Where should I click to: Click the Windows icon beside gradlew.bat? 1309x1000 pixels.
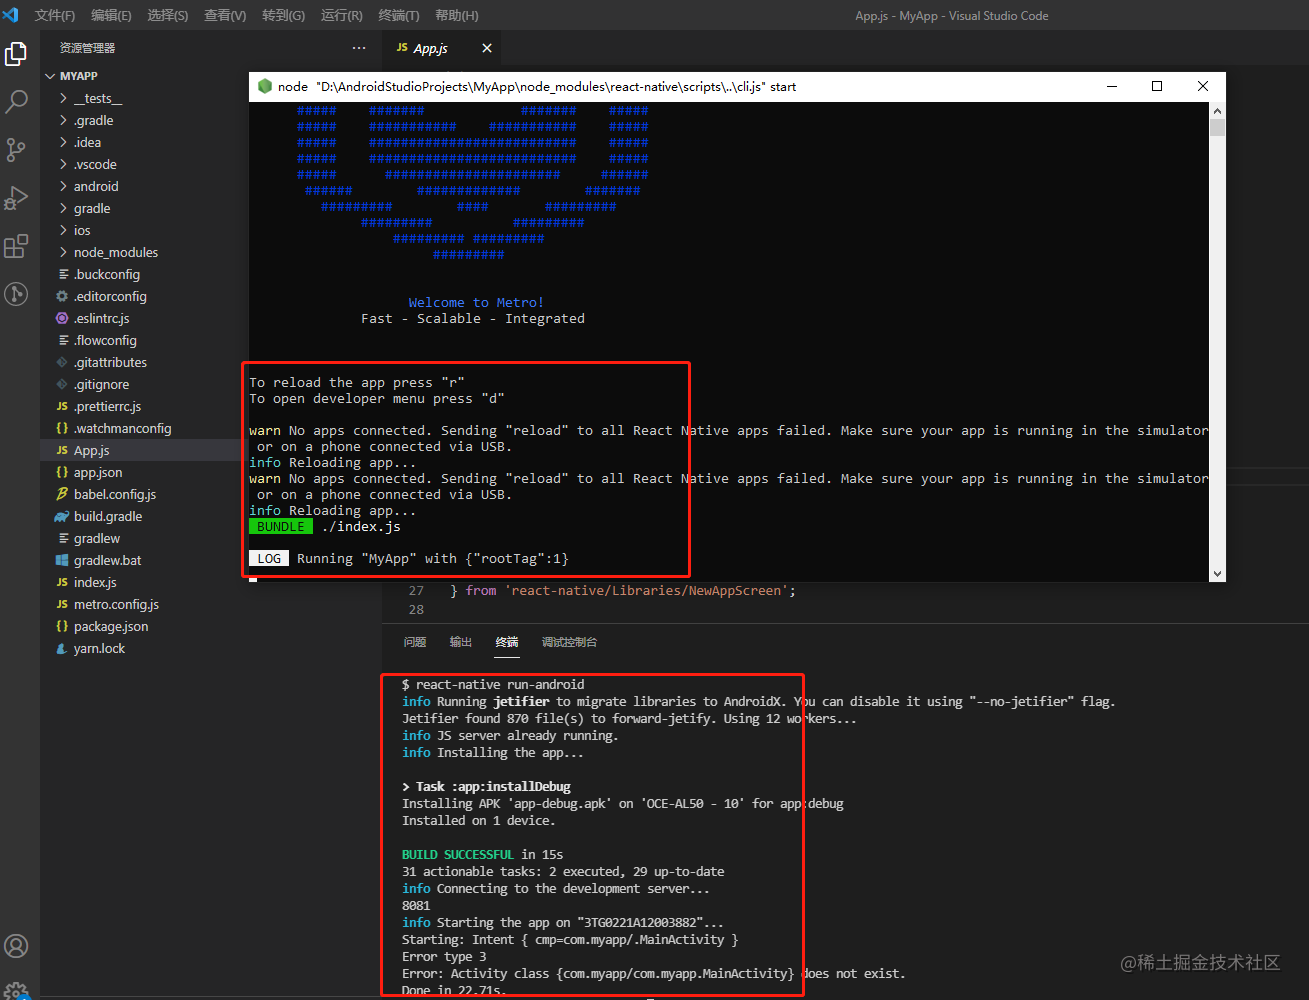[x=62, y=560]
